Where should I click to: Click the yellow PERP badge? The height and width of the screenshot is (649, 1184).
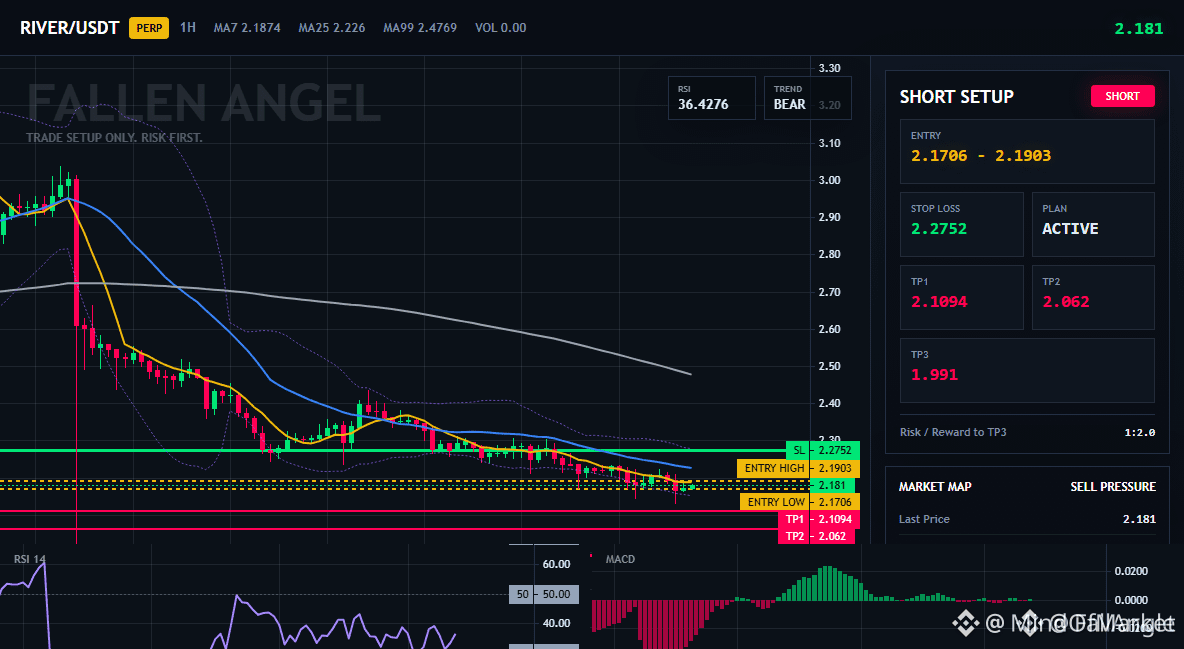149,28
